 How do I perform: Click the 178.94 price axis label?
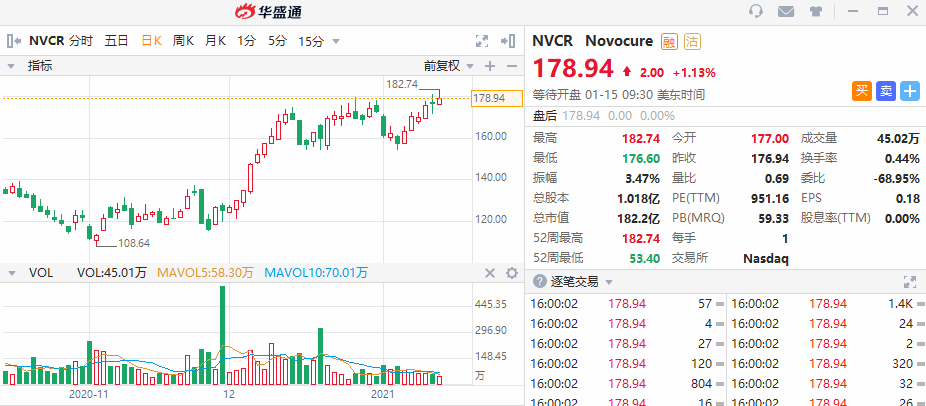tap(497, 98)
